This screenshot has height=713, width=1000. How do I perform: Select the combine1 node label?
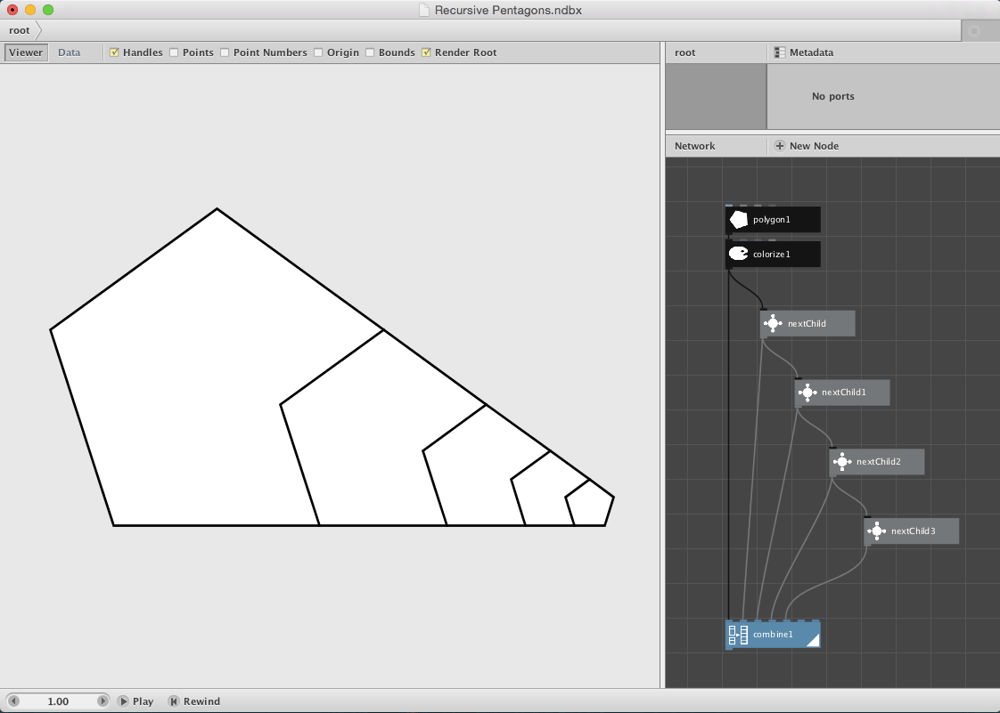coord(773,635)
